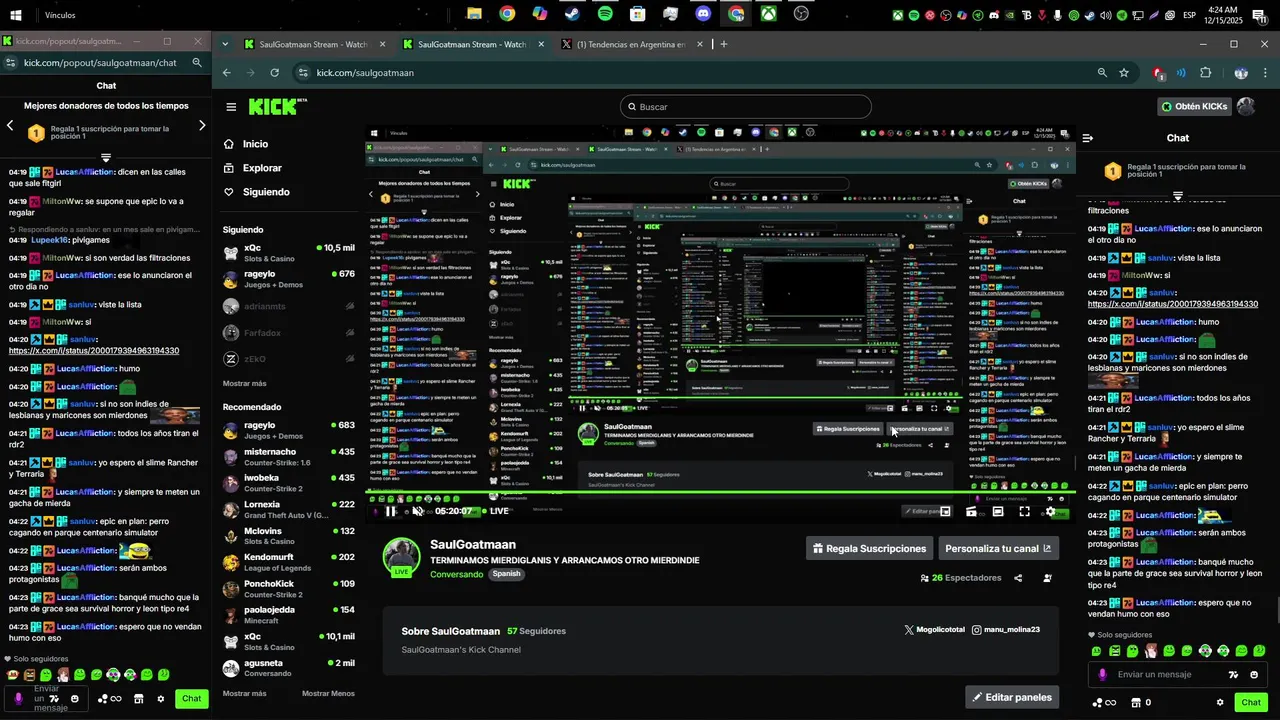Click green Chat button in right panel

[x=1251, y=702]
